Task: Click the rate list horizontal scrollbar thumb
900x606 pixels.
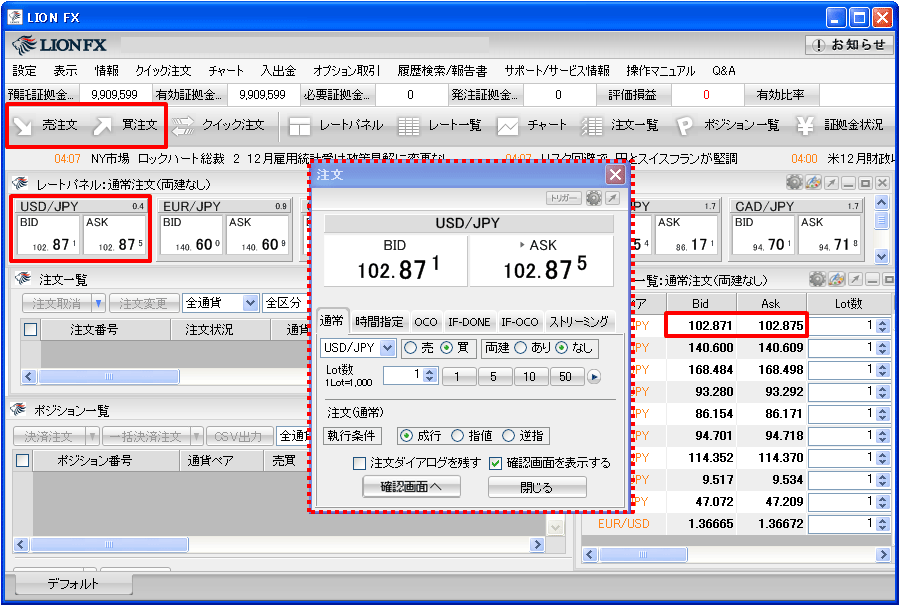Action: pyautogui.click(x=643, y=554)
